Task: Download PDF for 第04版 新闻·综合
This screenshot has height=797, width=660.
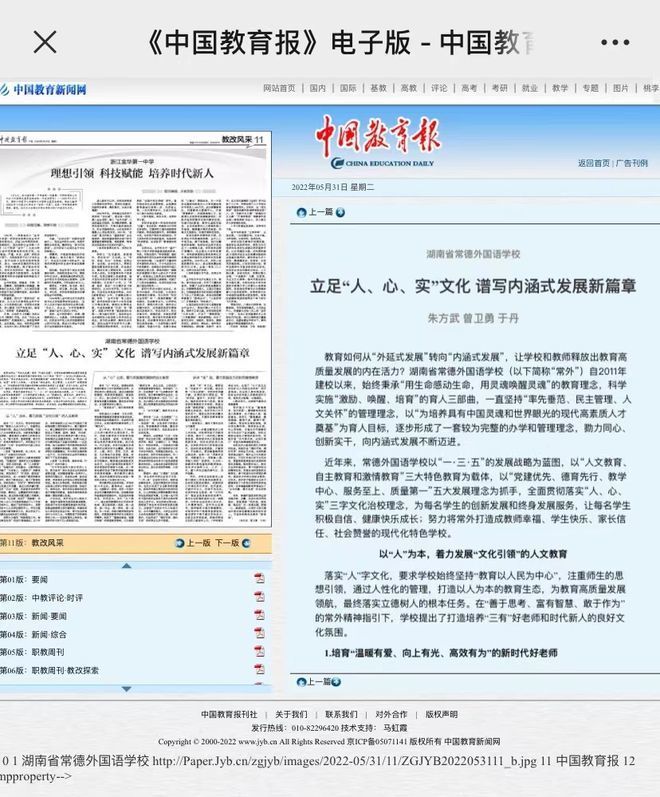Action: click(x=259, y=633)
